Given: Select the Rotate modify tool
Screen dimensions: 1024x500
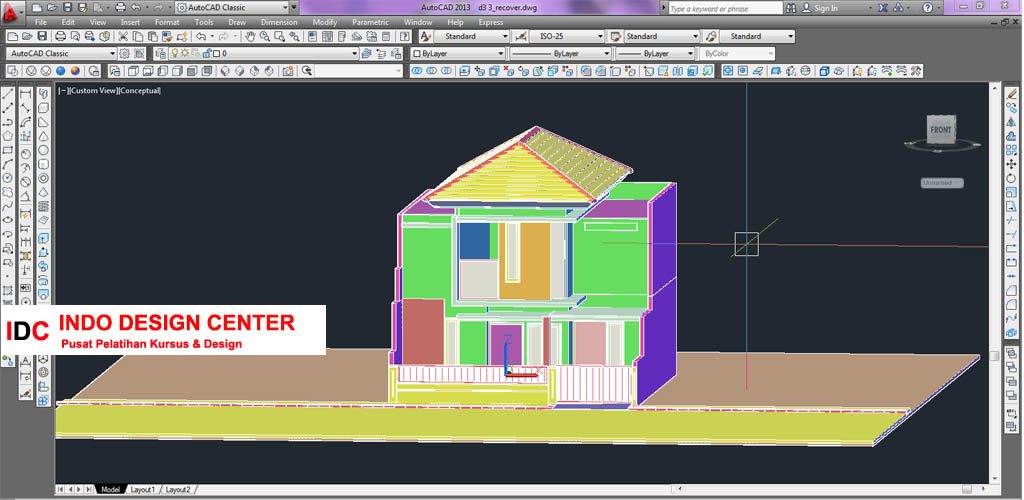Looking at the screenshot, I should (x=1012, y=178).
